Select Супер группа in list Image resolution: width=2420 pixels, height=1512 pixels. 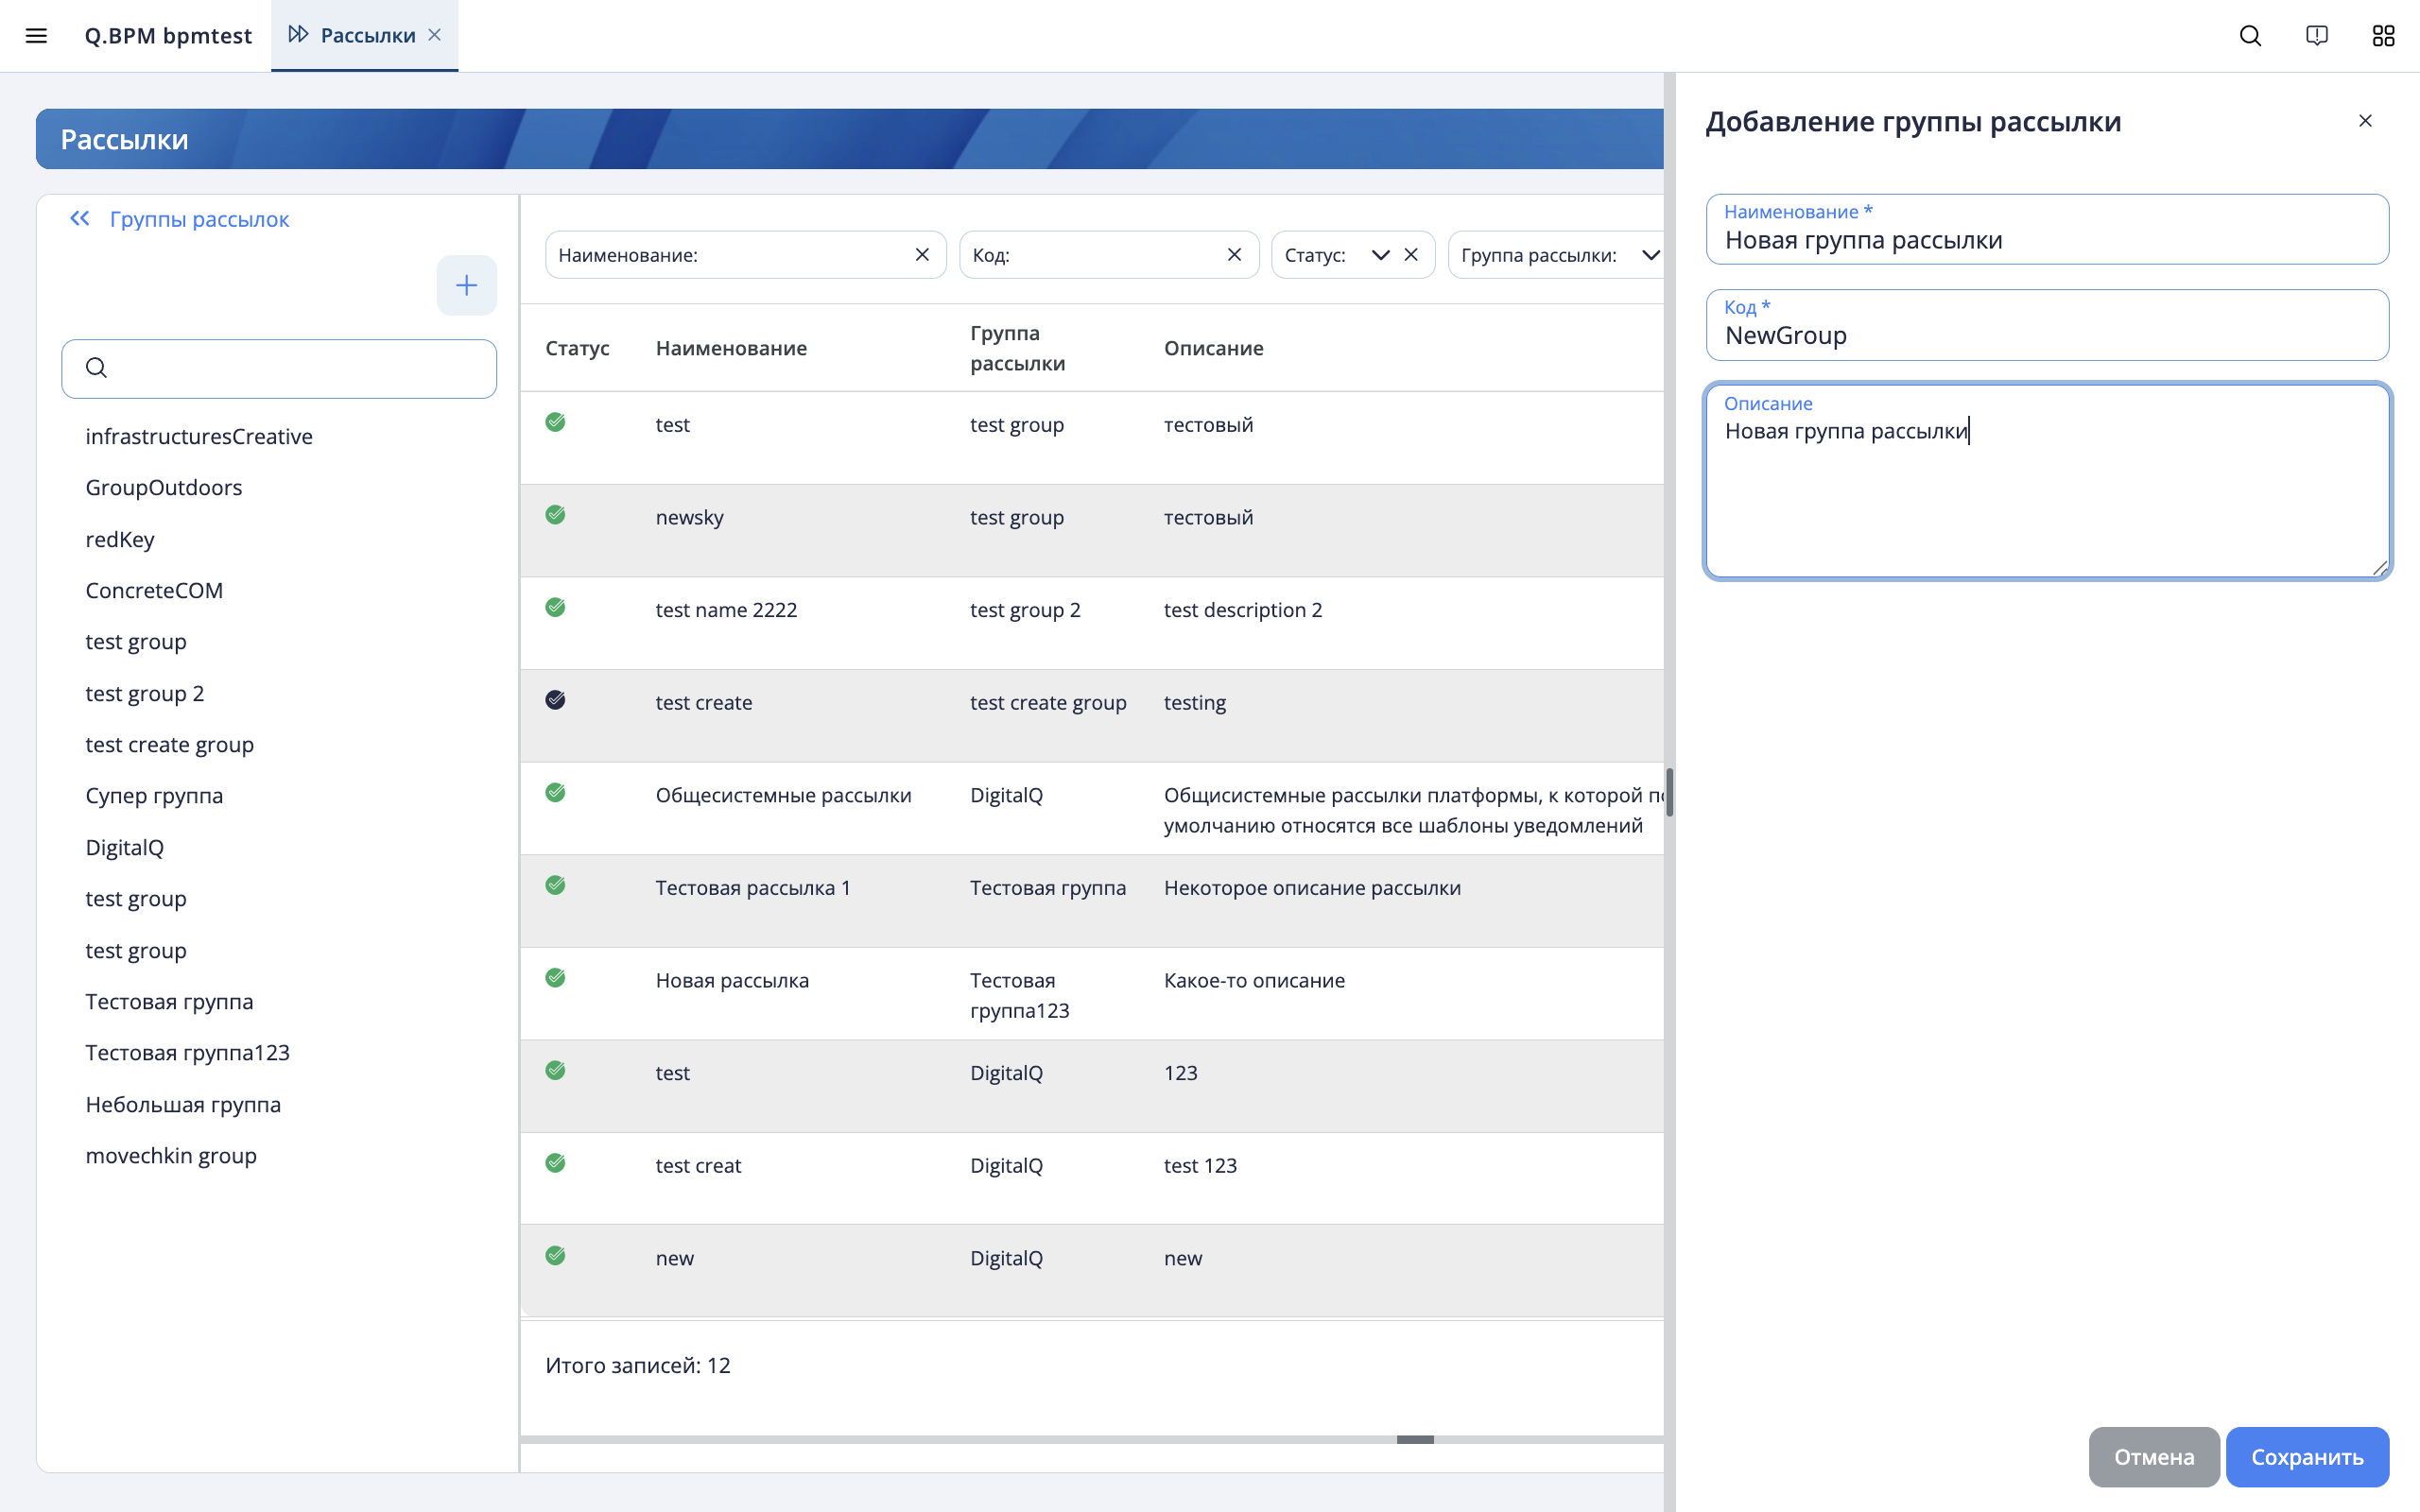click(154, 795)
